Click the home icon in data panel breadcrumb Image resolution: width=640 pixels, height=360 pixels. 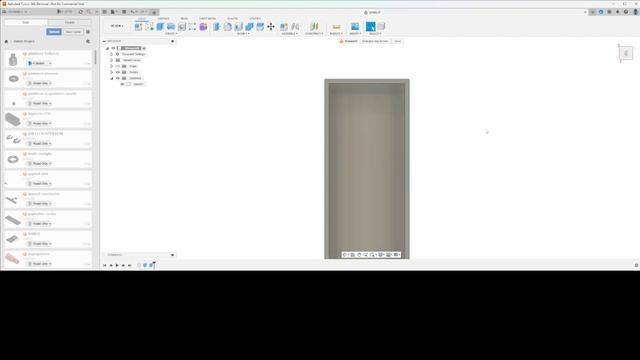[x=6, y=41]
